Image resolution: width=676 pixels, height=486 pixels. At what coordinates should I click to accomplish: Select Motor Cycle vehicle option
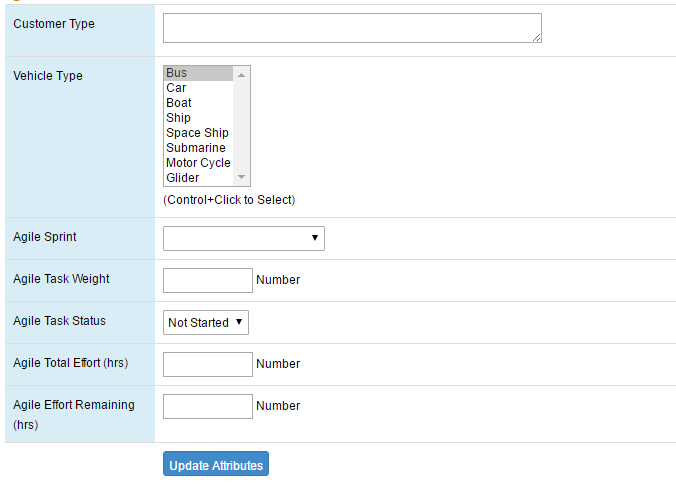tap(198, 163)
